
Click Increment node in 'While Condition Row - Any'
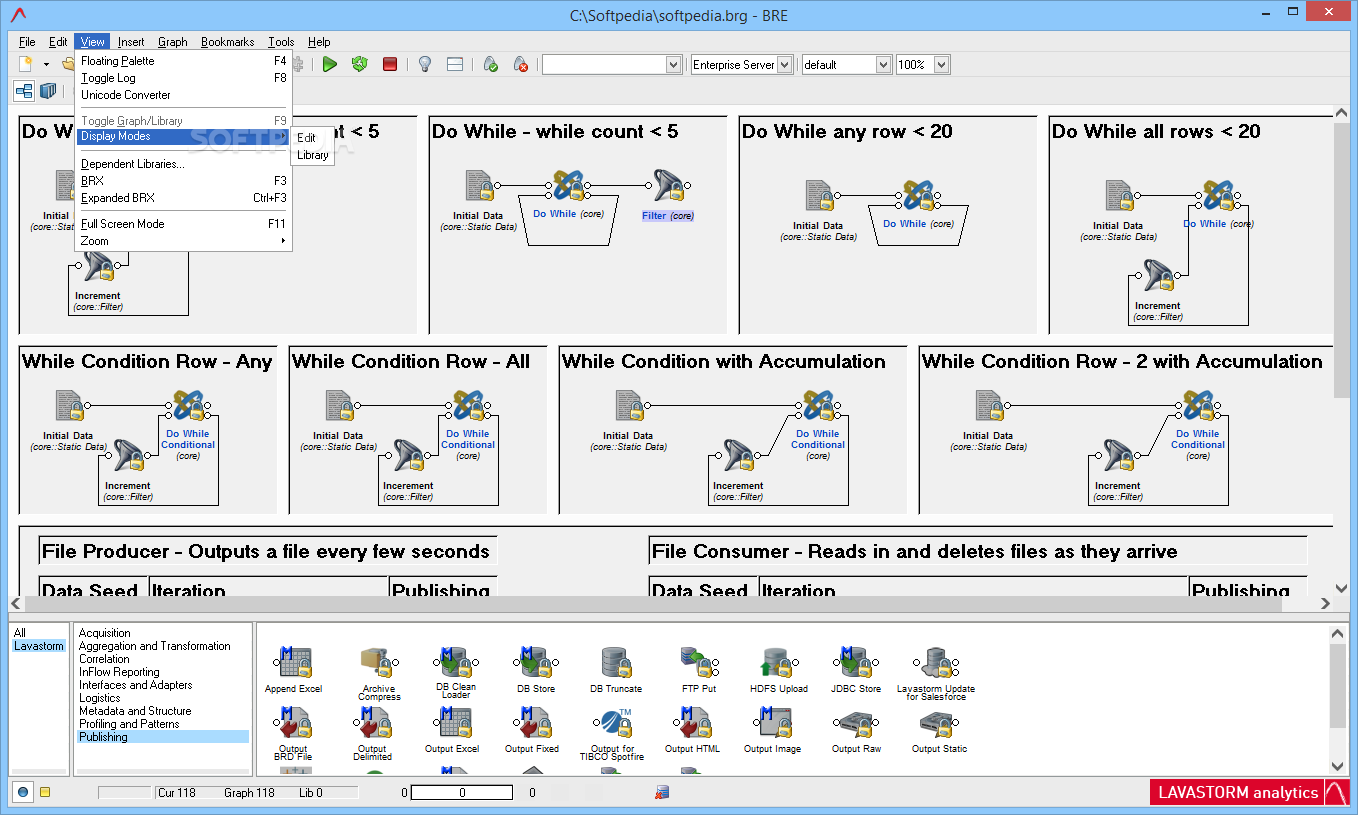pyautogui.click(x=128, y=457)
